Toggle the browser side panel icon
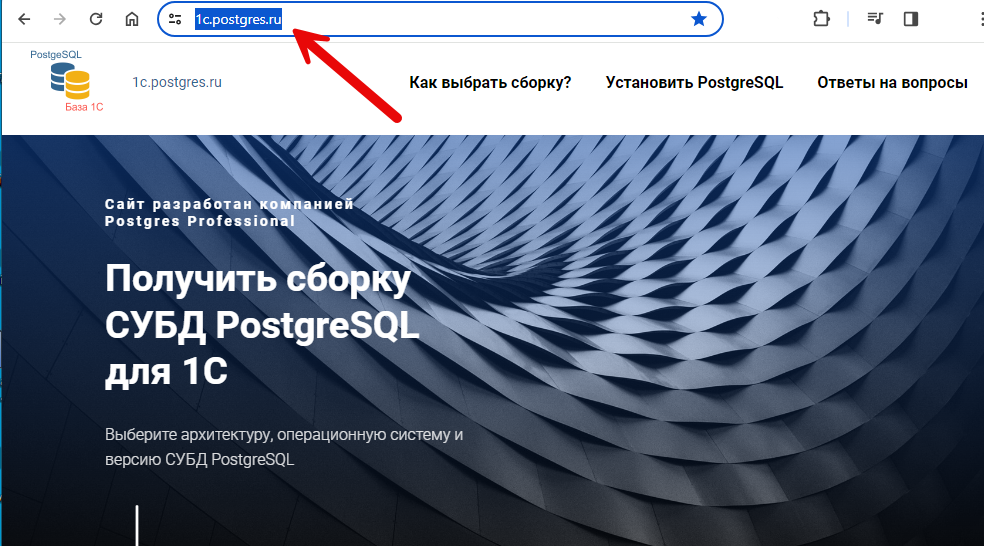 click(x=911, y=19)
